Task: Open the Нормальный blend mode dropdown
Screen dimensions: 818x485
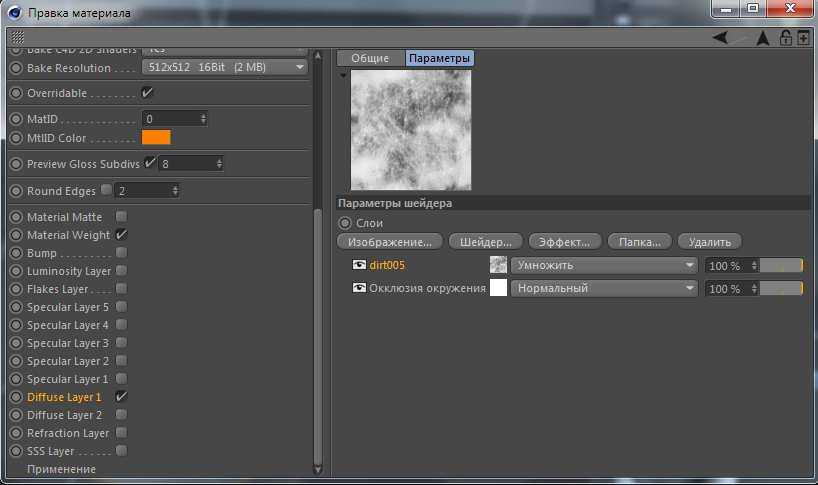Action: pyautogui.click(x=603, y=288)
